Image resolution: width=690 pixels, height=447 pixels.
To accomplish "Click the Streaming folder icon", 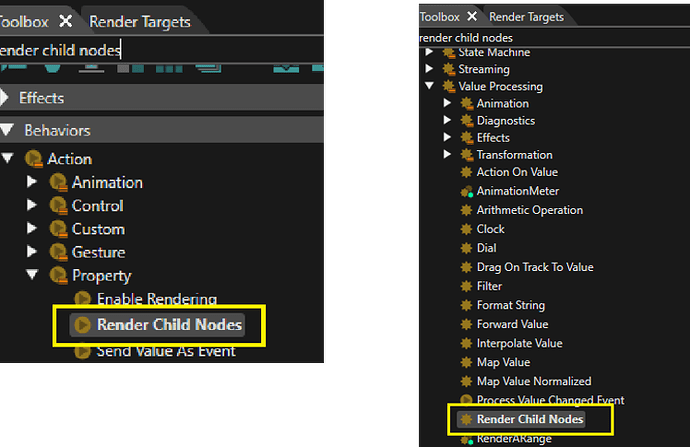I will [448, 69].
